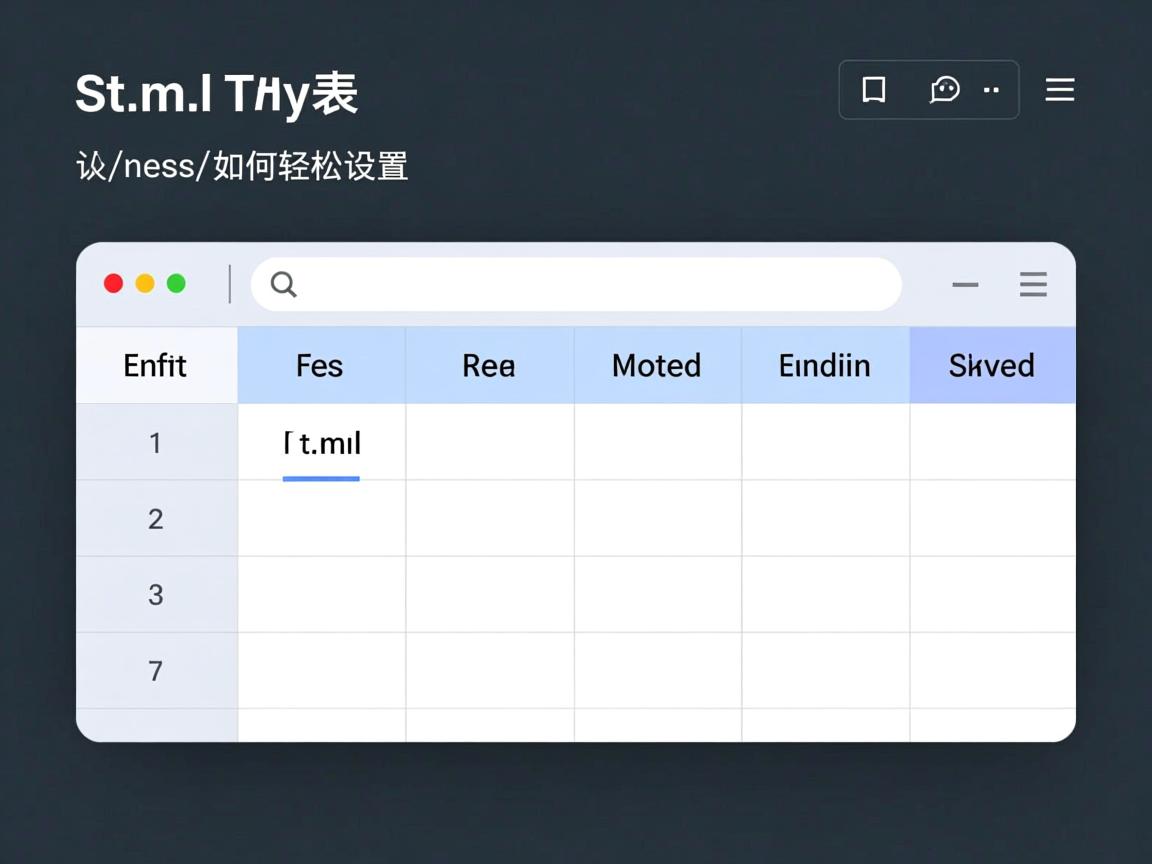Screen dimensions: 1152x864
Task: Click the more options ".." icon
Action: [992, 90]
